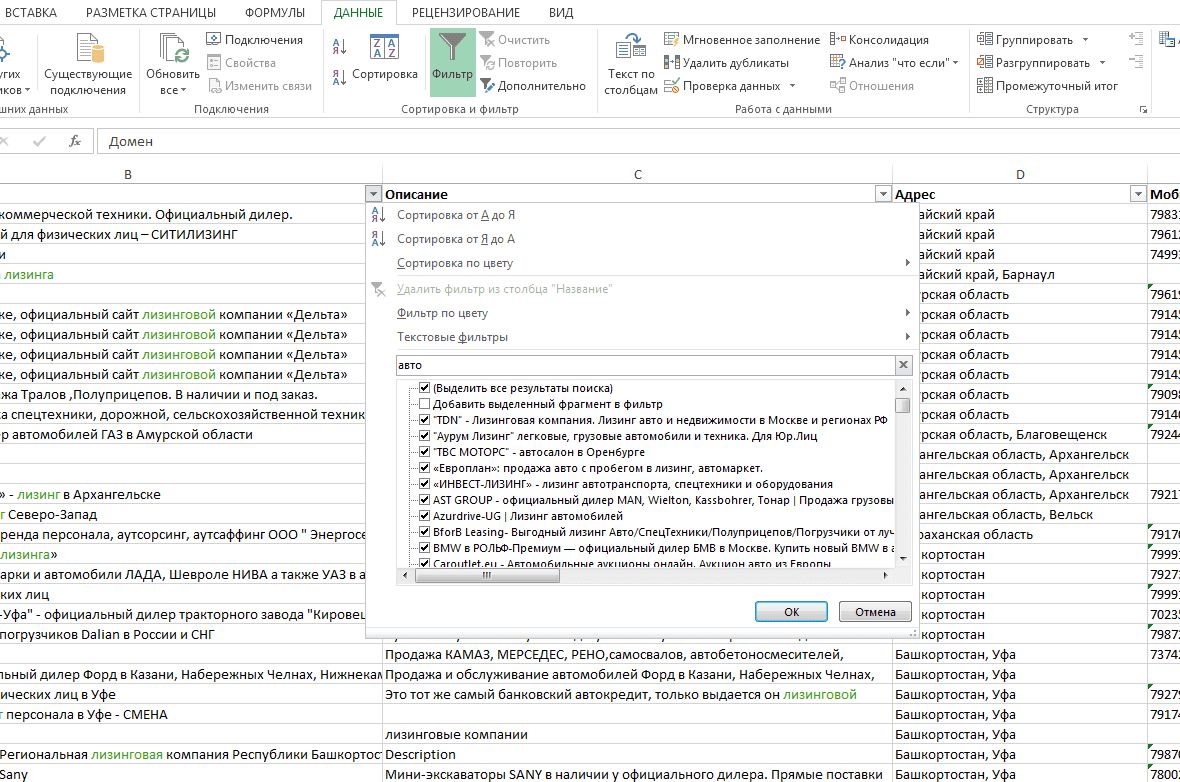
Task: Click formula bar confirm checkmark
Action: point(39,141)
